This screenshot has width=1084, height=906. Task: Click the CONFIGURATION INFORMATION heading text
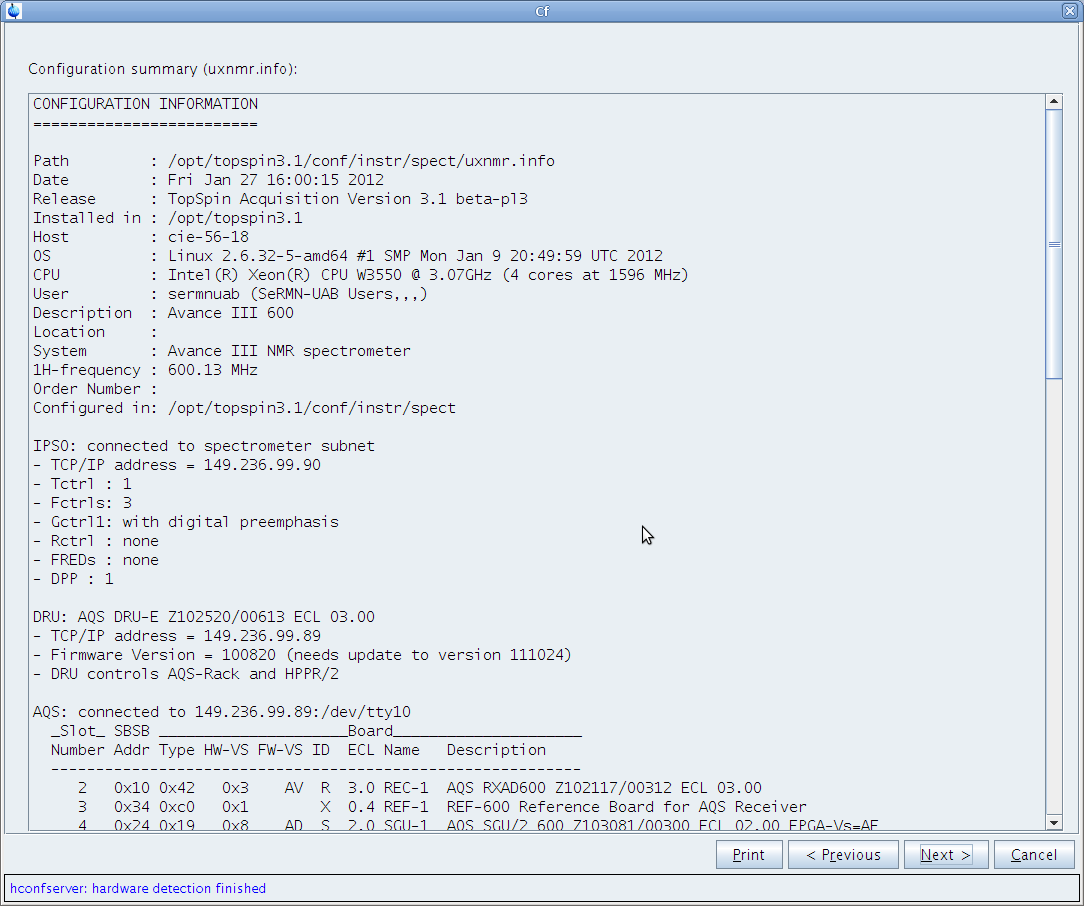(x=145, y=104)
